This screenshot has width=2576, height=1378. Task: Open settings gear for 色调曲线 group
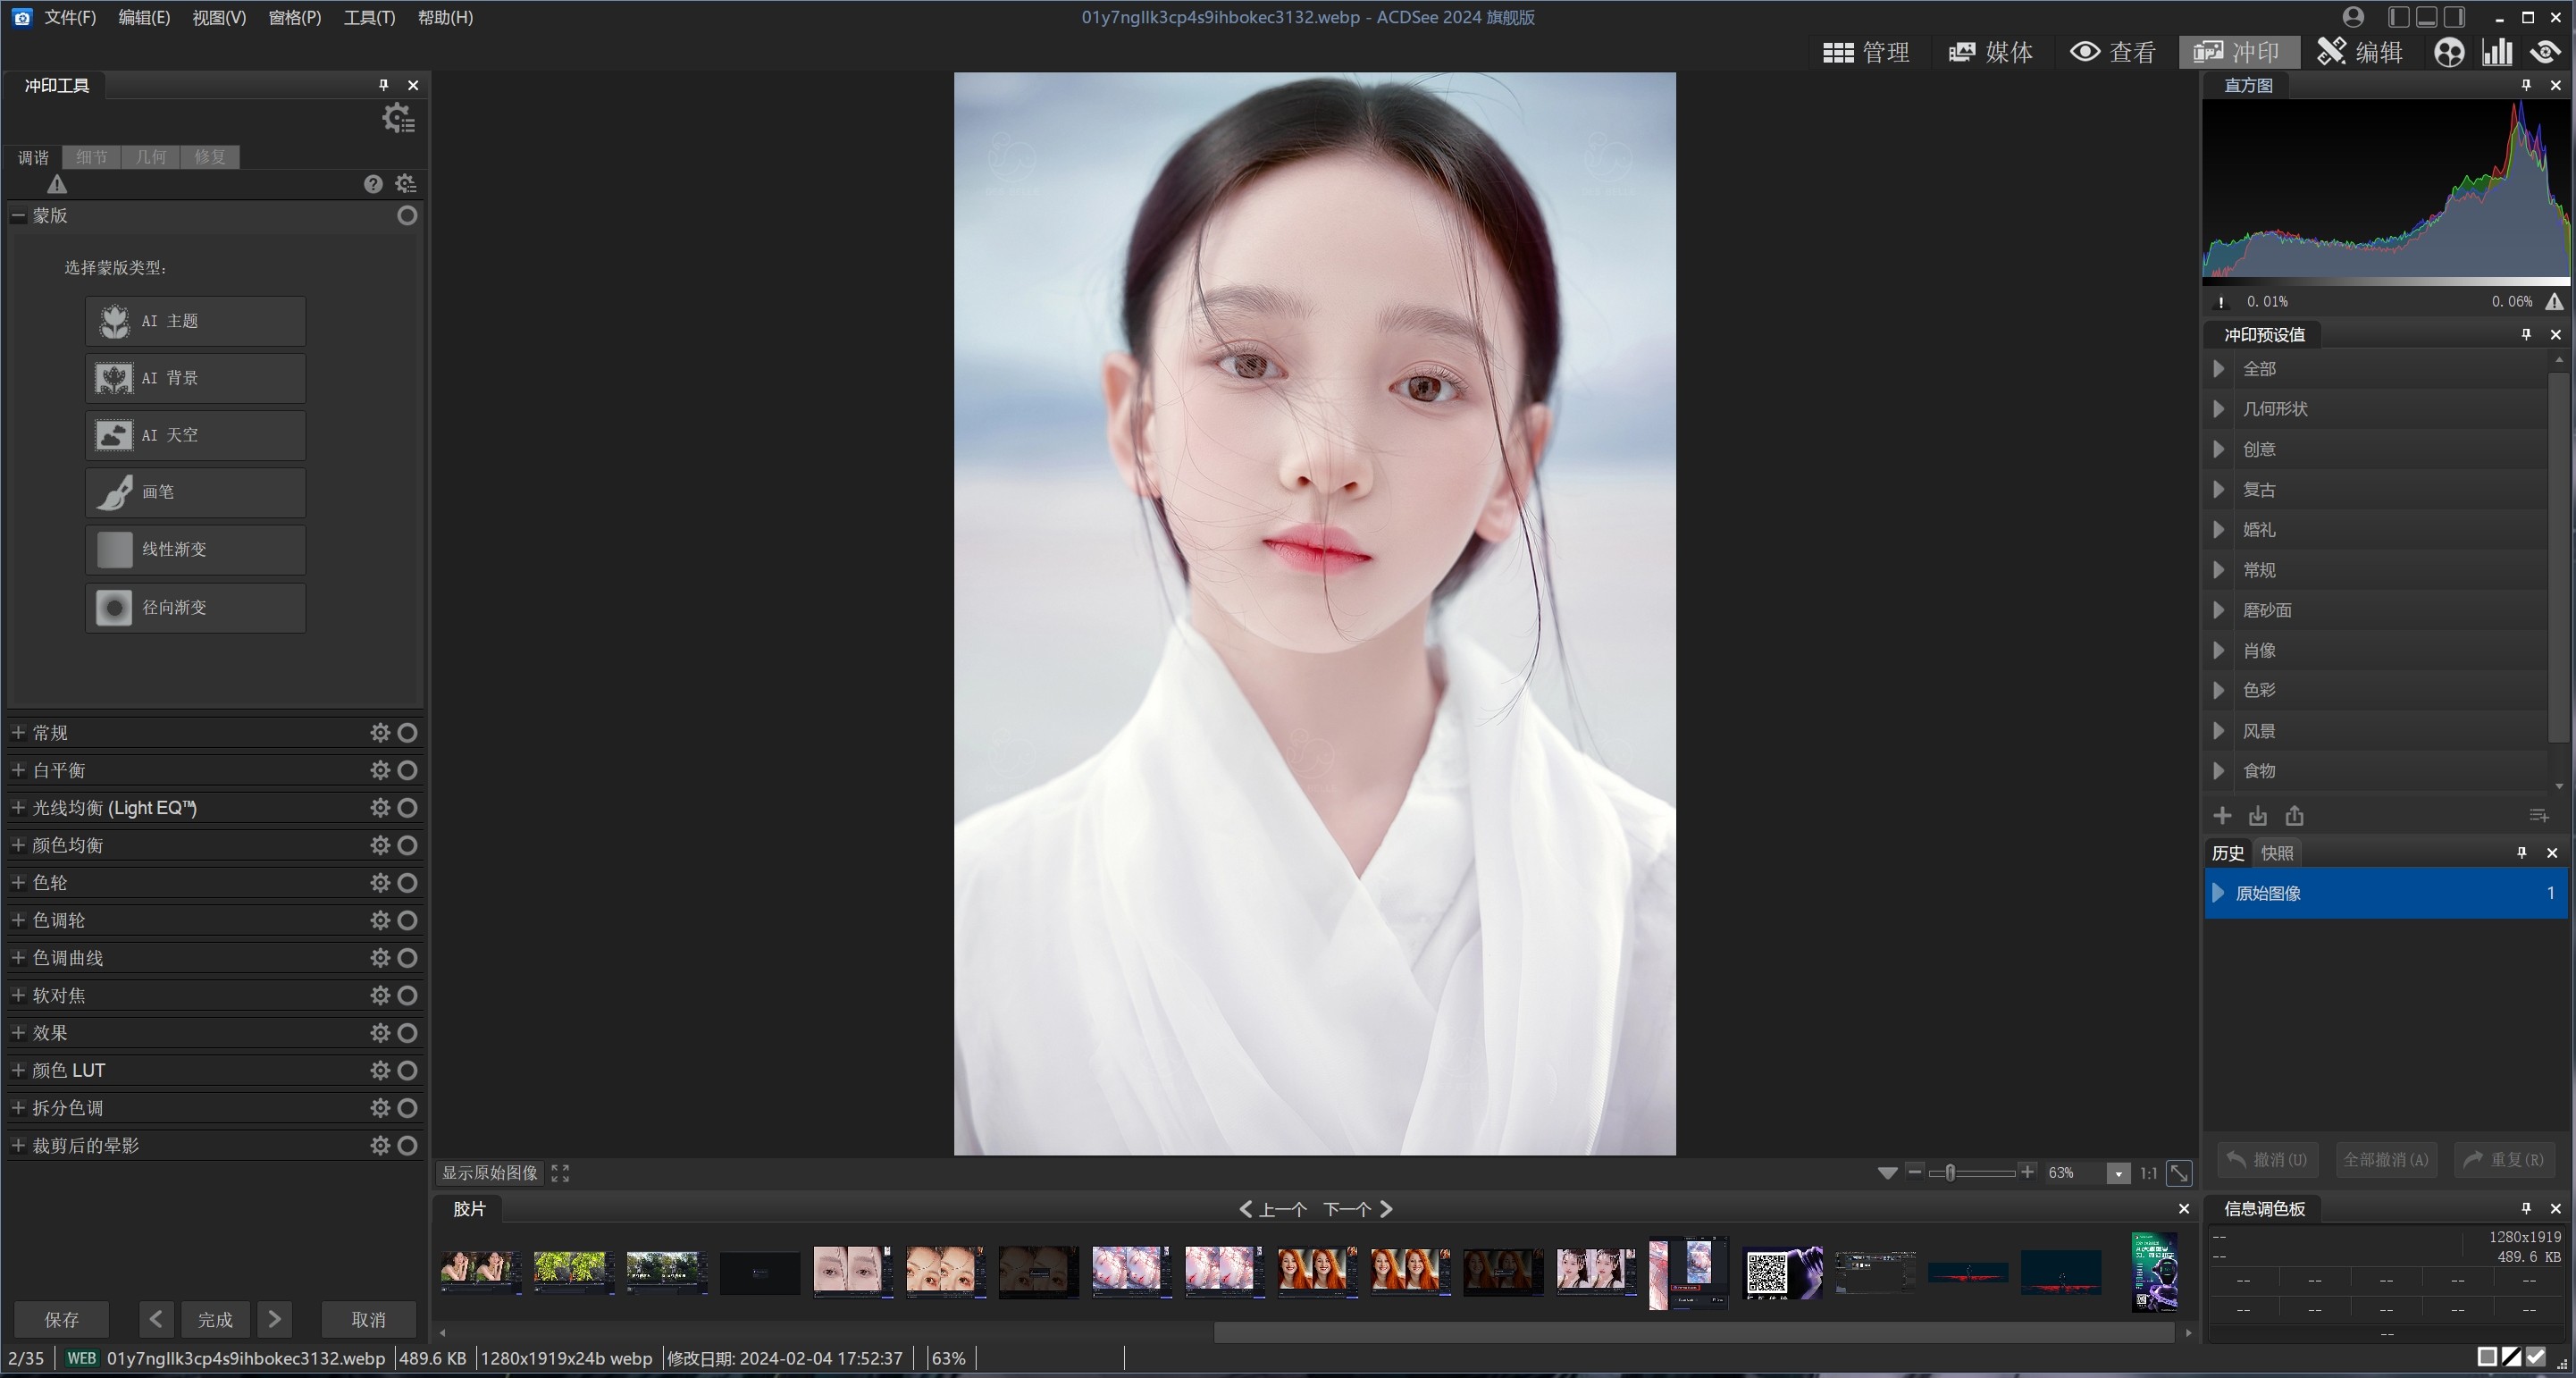380,958
